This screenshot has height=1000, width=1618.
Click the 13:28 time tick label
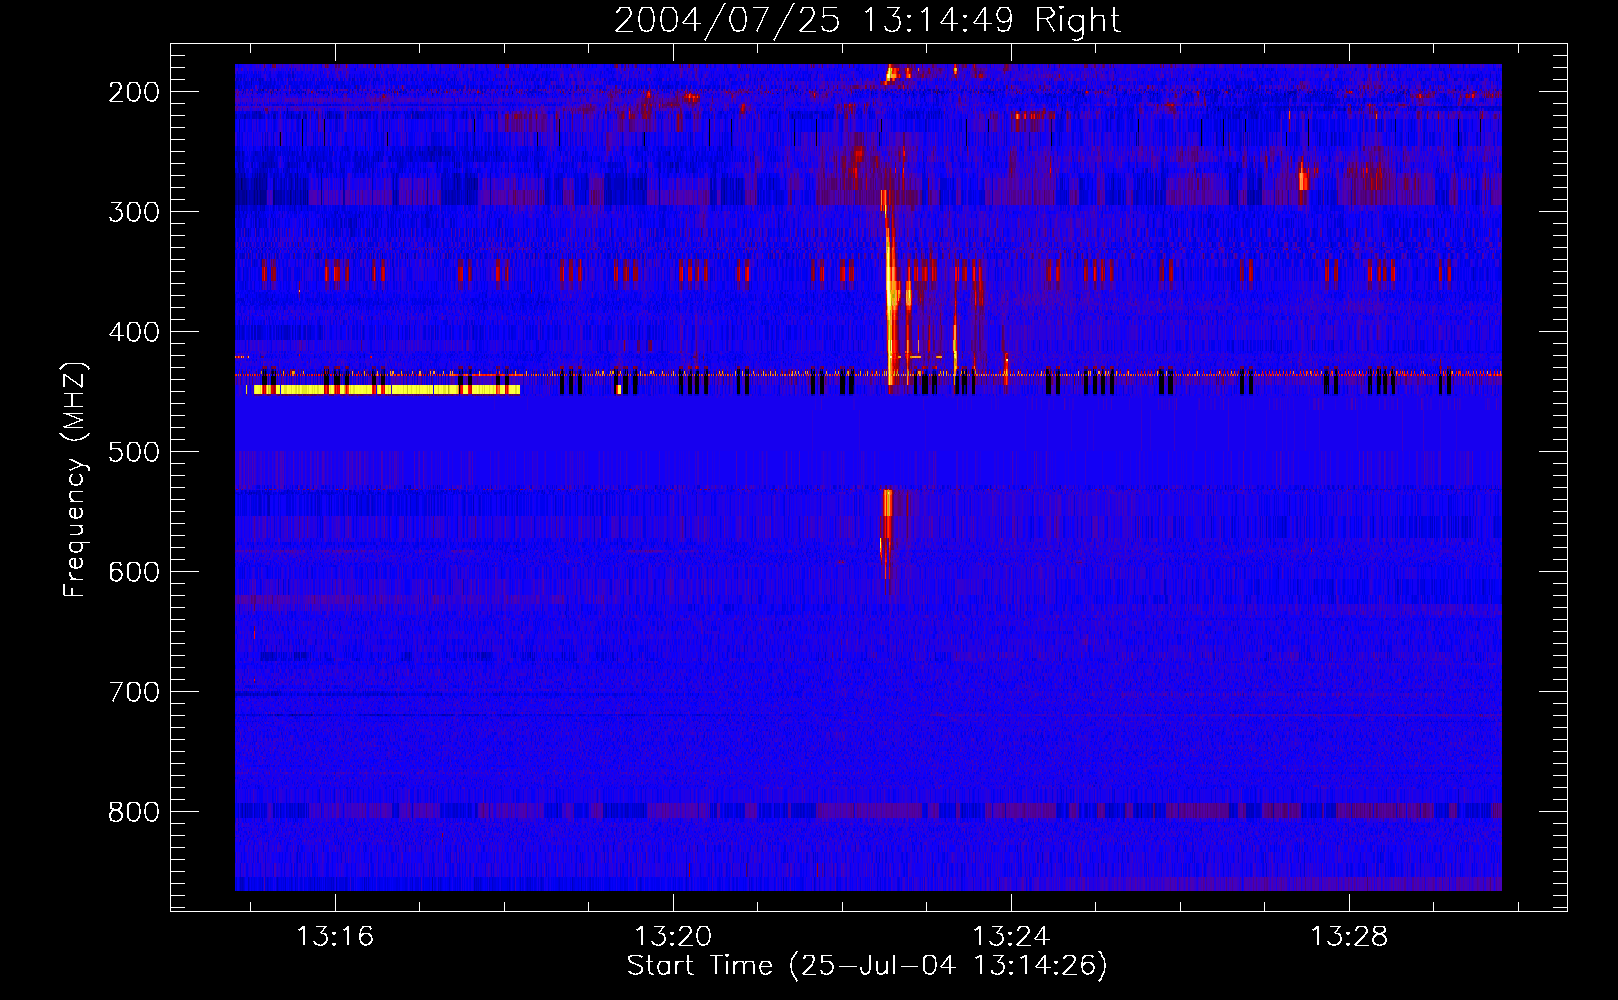[1349, 936]
